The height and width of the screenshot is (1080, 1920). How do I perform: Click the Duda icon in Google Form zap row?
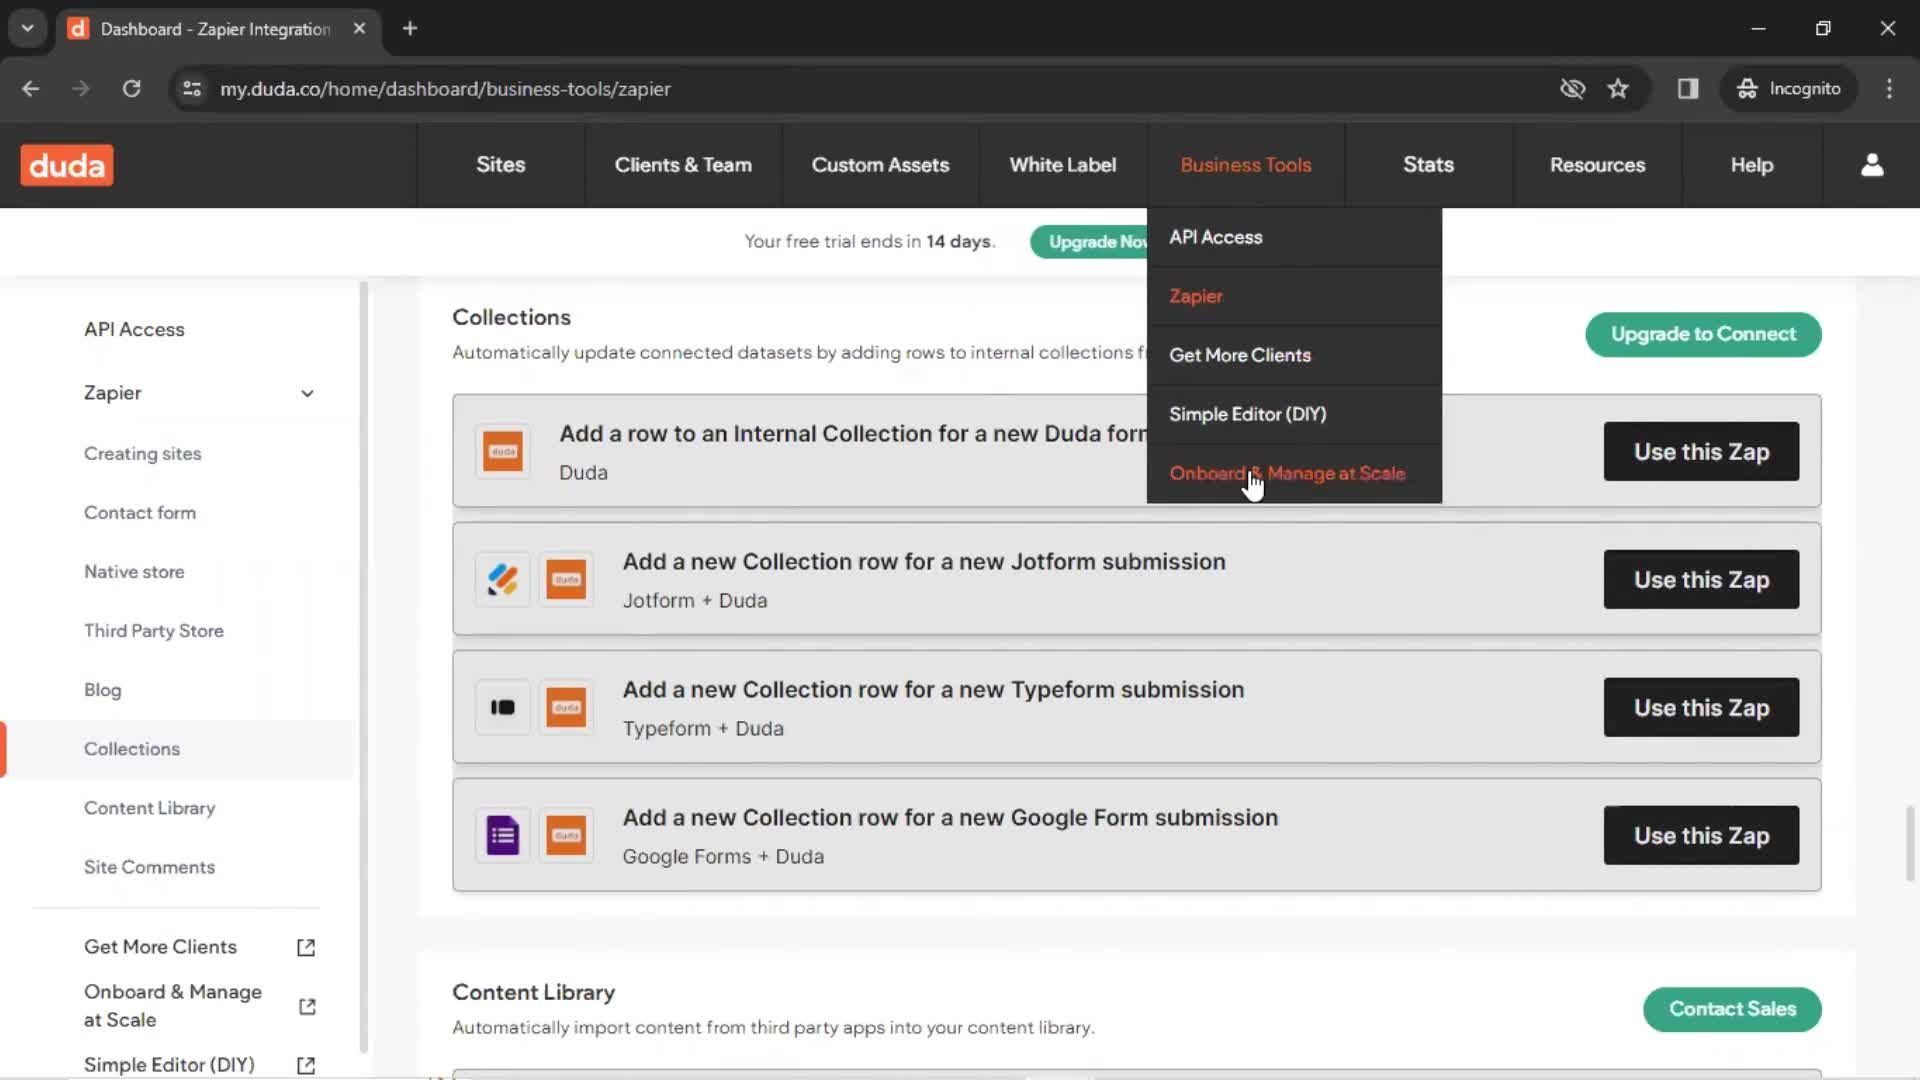tap(566, 835)
